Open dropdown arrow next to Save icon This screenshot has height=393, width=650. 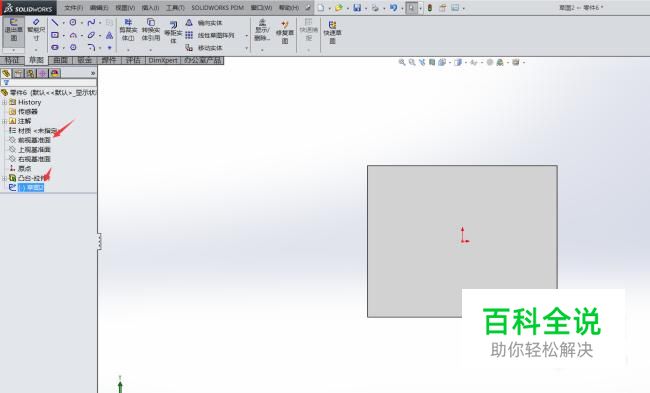point(366,8)
